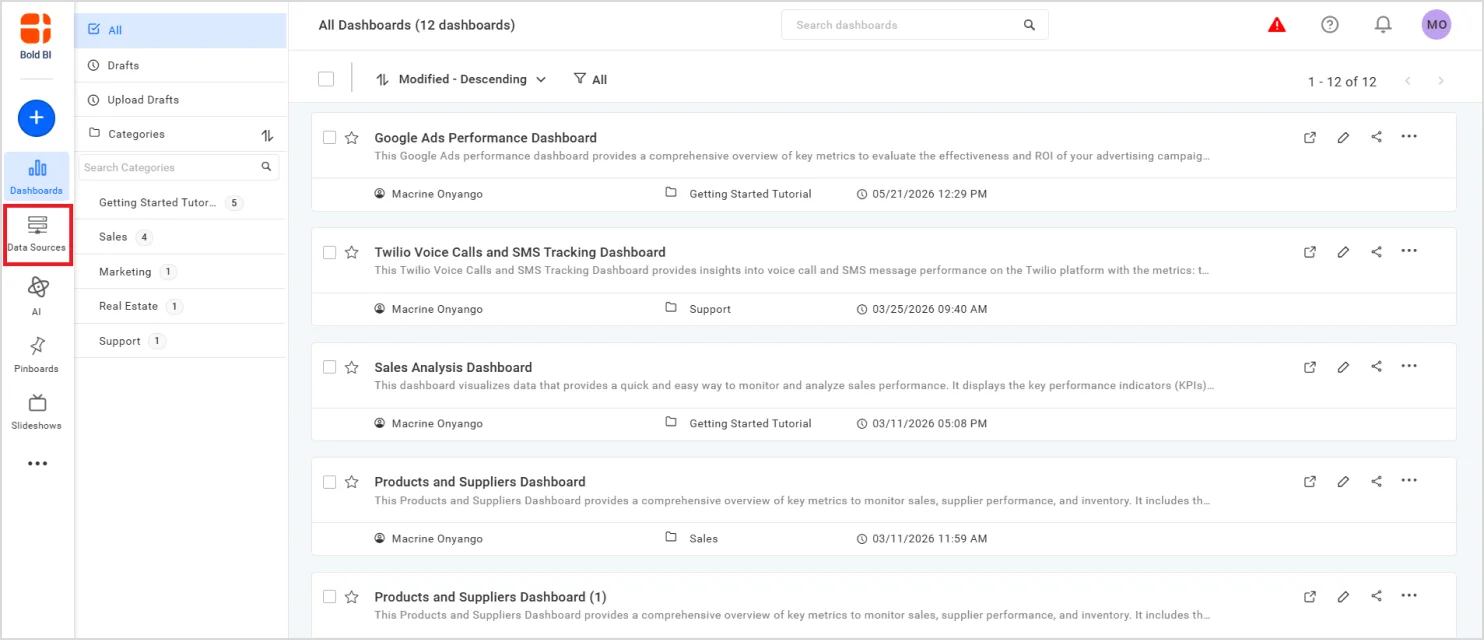The width and height of the screenshot is (1484, 640).
Task: Open the Data Sources section
Action: click(x=37, y=235)
